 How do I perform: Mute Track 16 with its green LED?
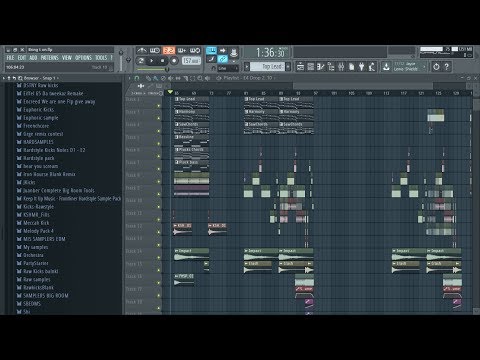tap(159, 283)
